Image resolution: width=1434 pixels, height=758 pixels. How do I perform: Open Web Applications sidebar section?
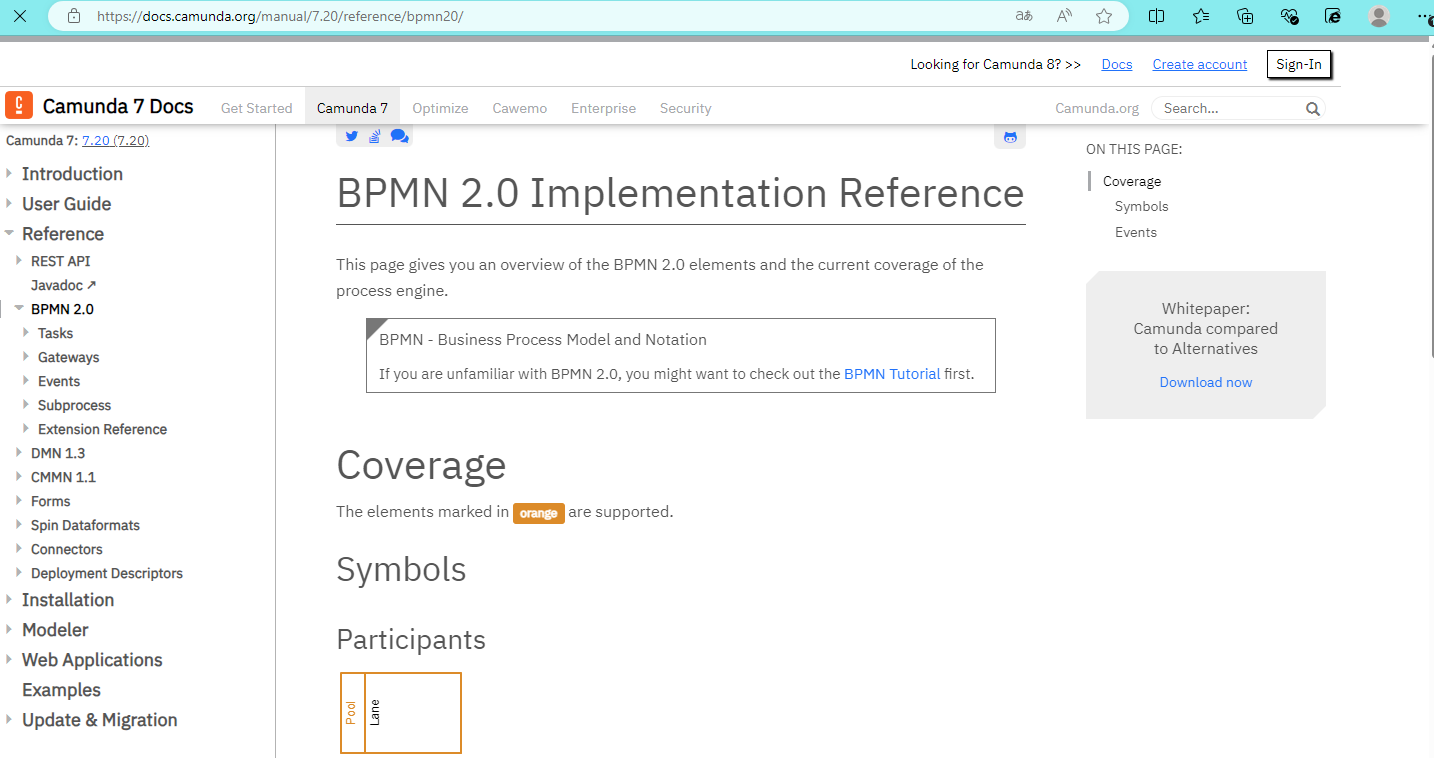(92, 660)
